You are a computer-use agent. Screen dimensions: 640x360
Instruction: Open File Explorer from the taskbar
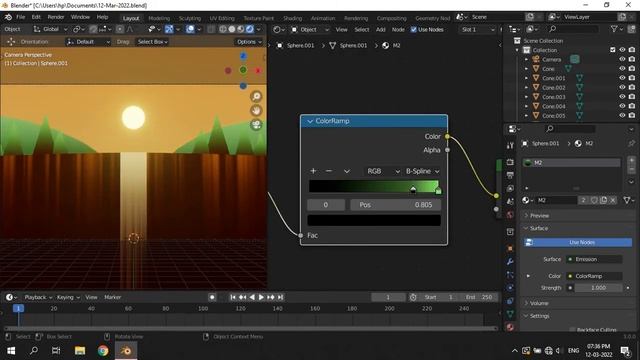click(80, 351)
